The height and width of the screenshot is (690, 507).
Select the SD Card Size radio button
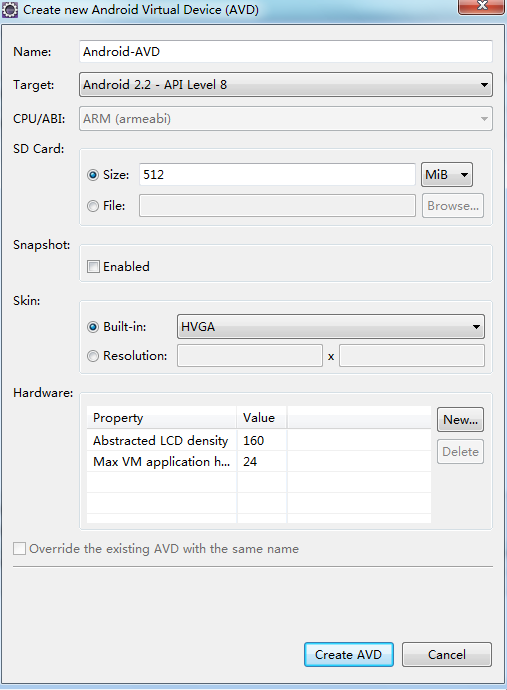93,175
